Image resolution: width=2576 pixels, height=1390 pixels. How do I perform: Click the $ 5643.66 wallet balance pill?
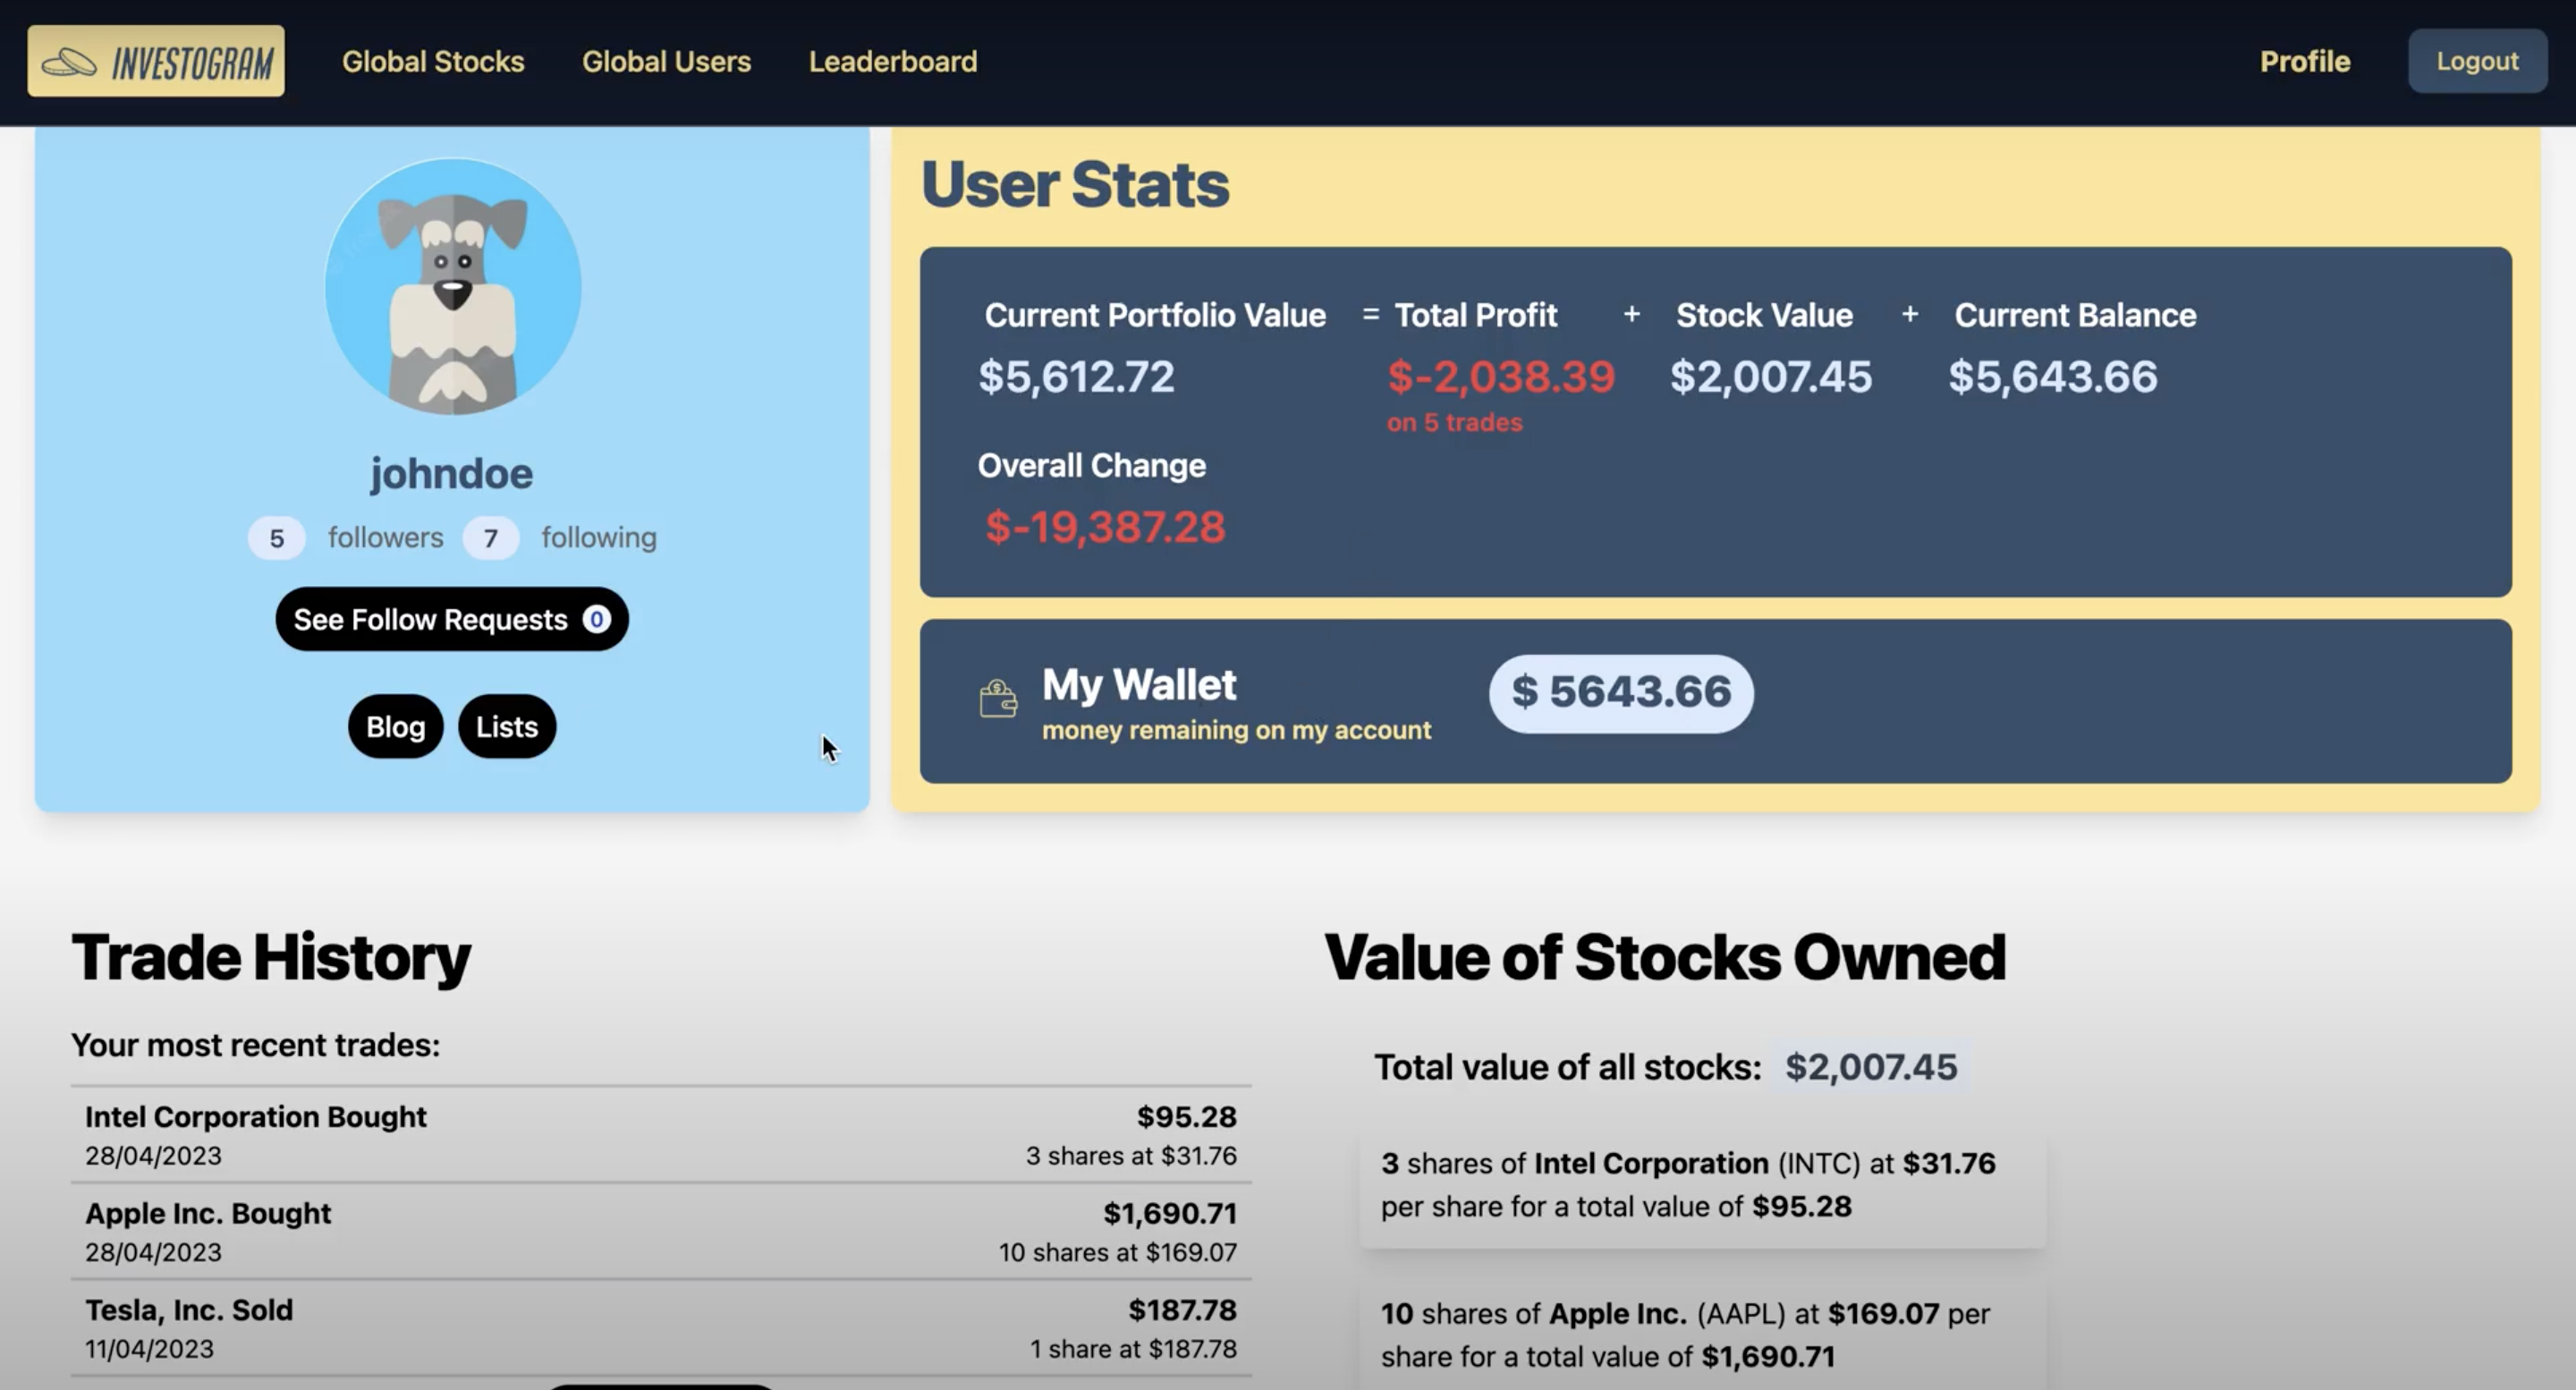1621,693
